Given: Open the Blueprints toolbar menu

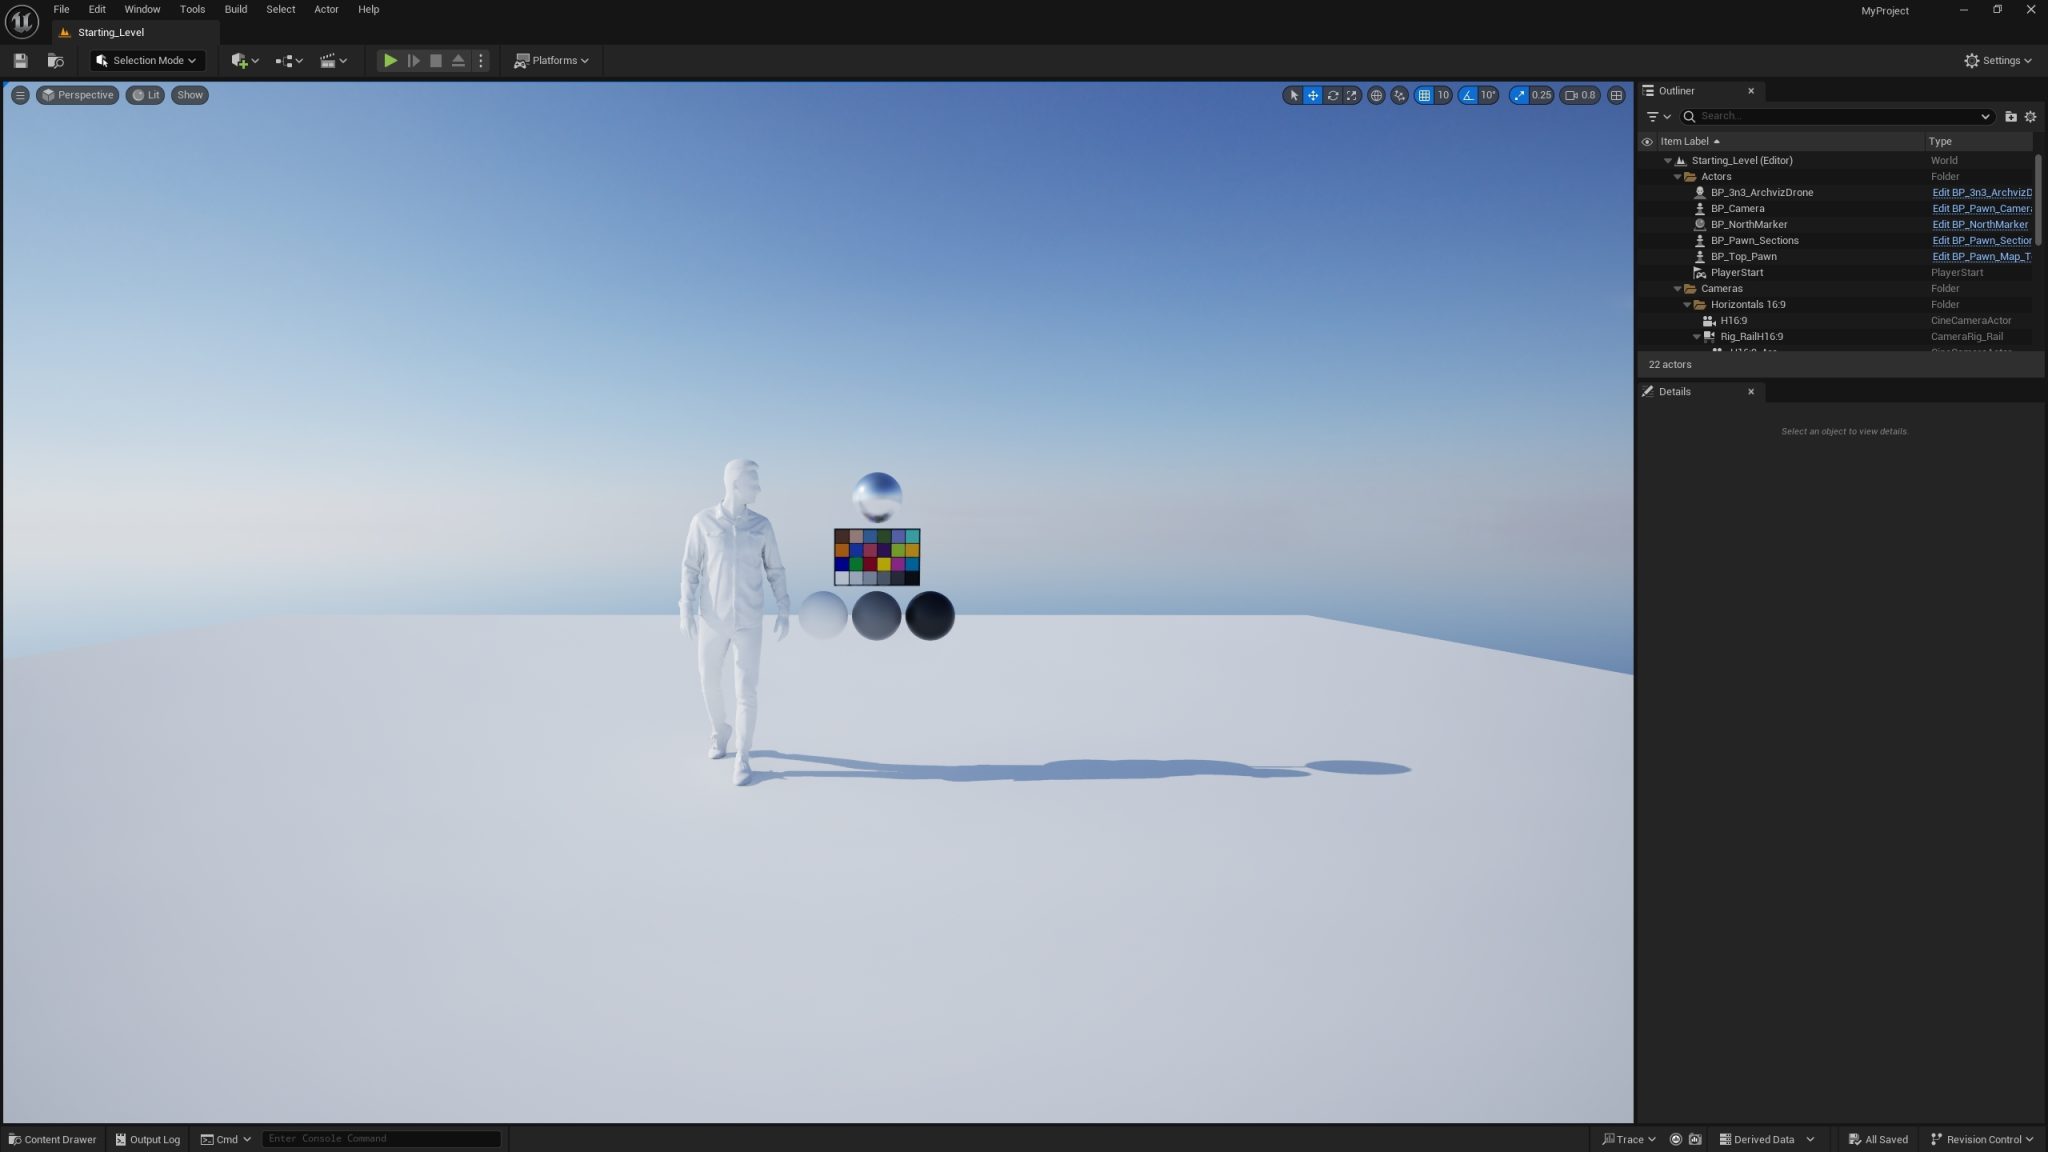Looking at the screenshot, I should tap(288, 60).
